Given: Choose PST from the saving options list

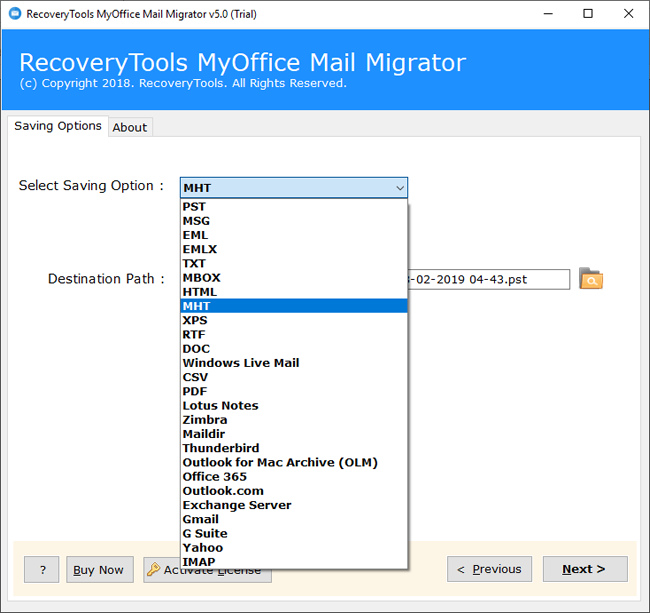Looking at the screenshot, I should (x=294, y=206).
